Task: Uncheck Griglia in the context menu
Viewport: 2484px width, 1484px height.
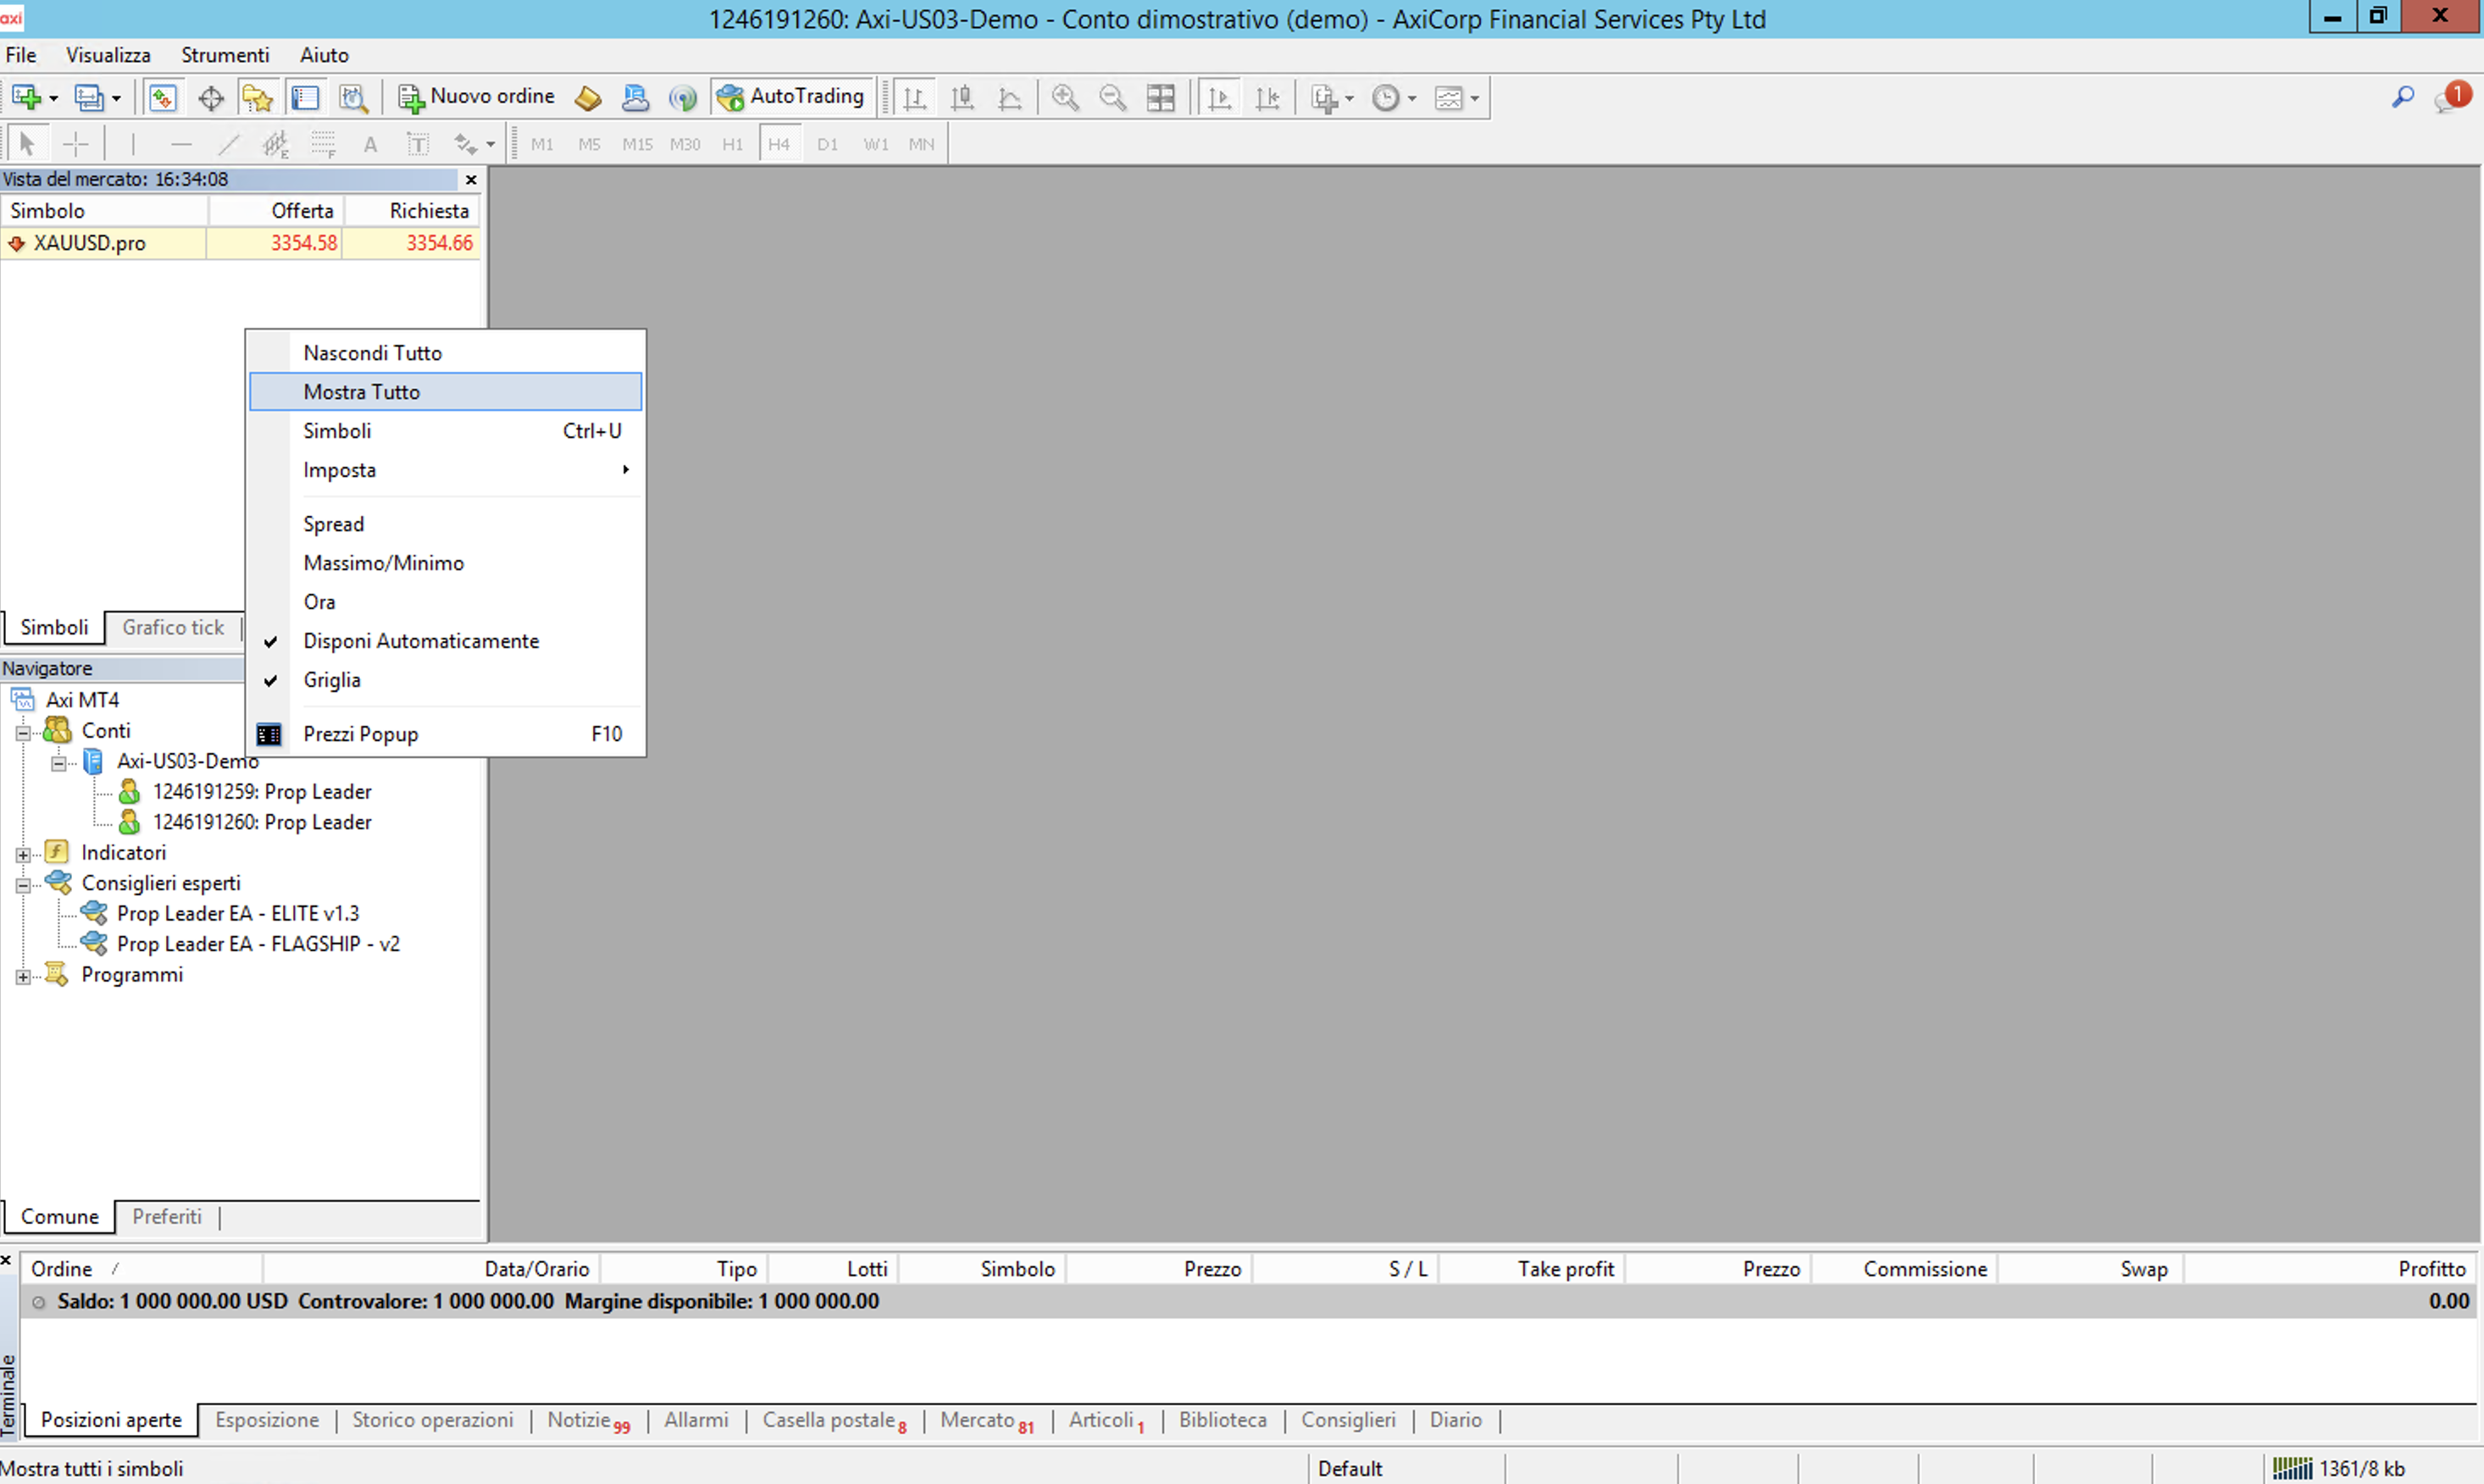Action: tap(332, 680)
